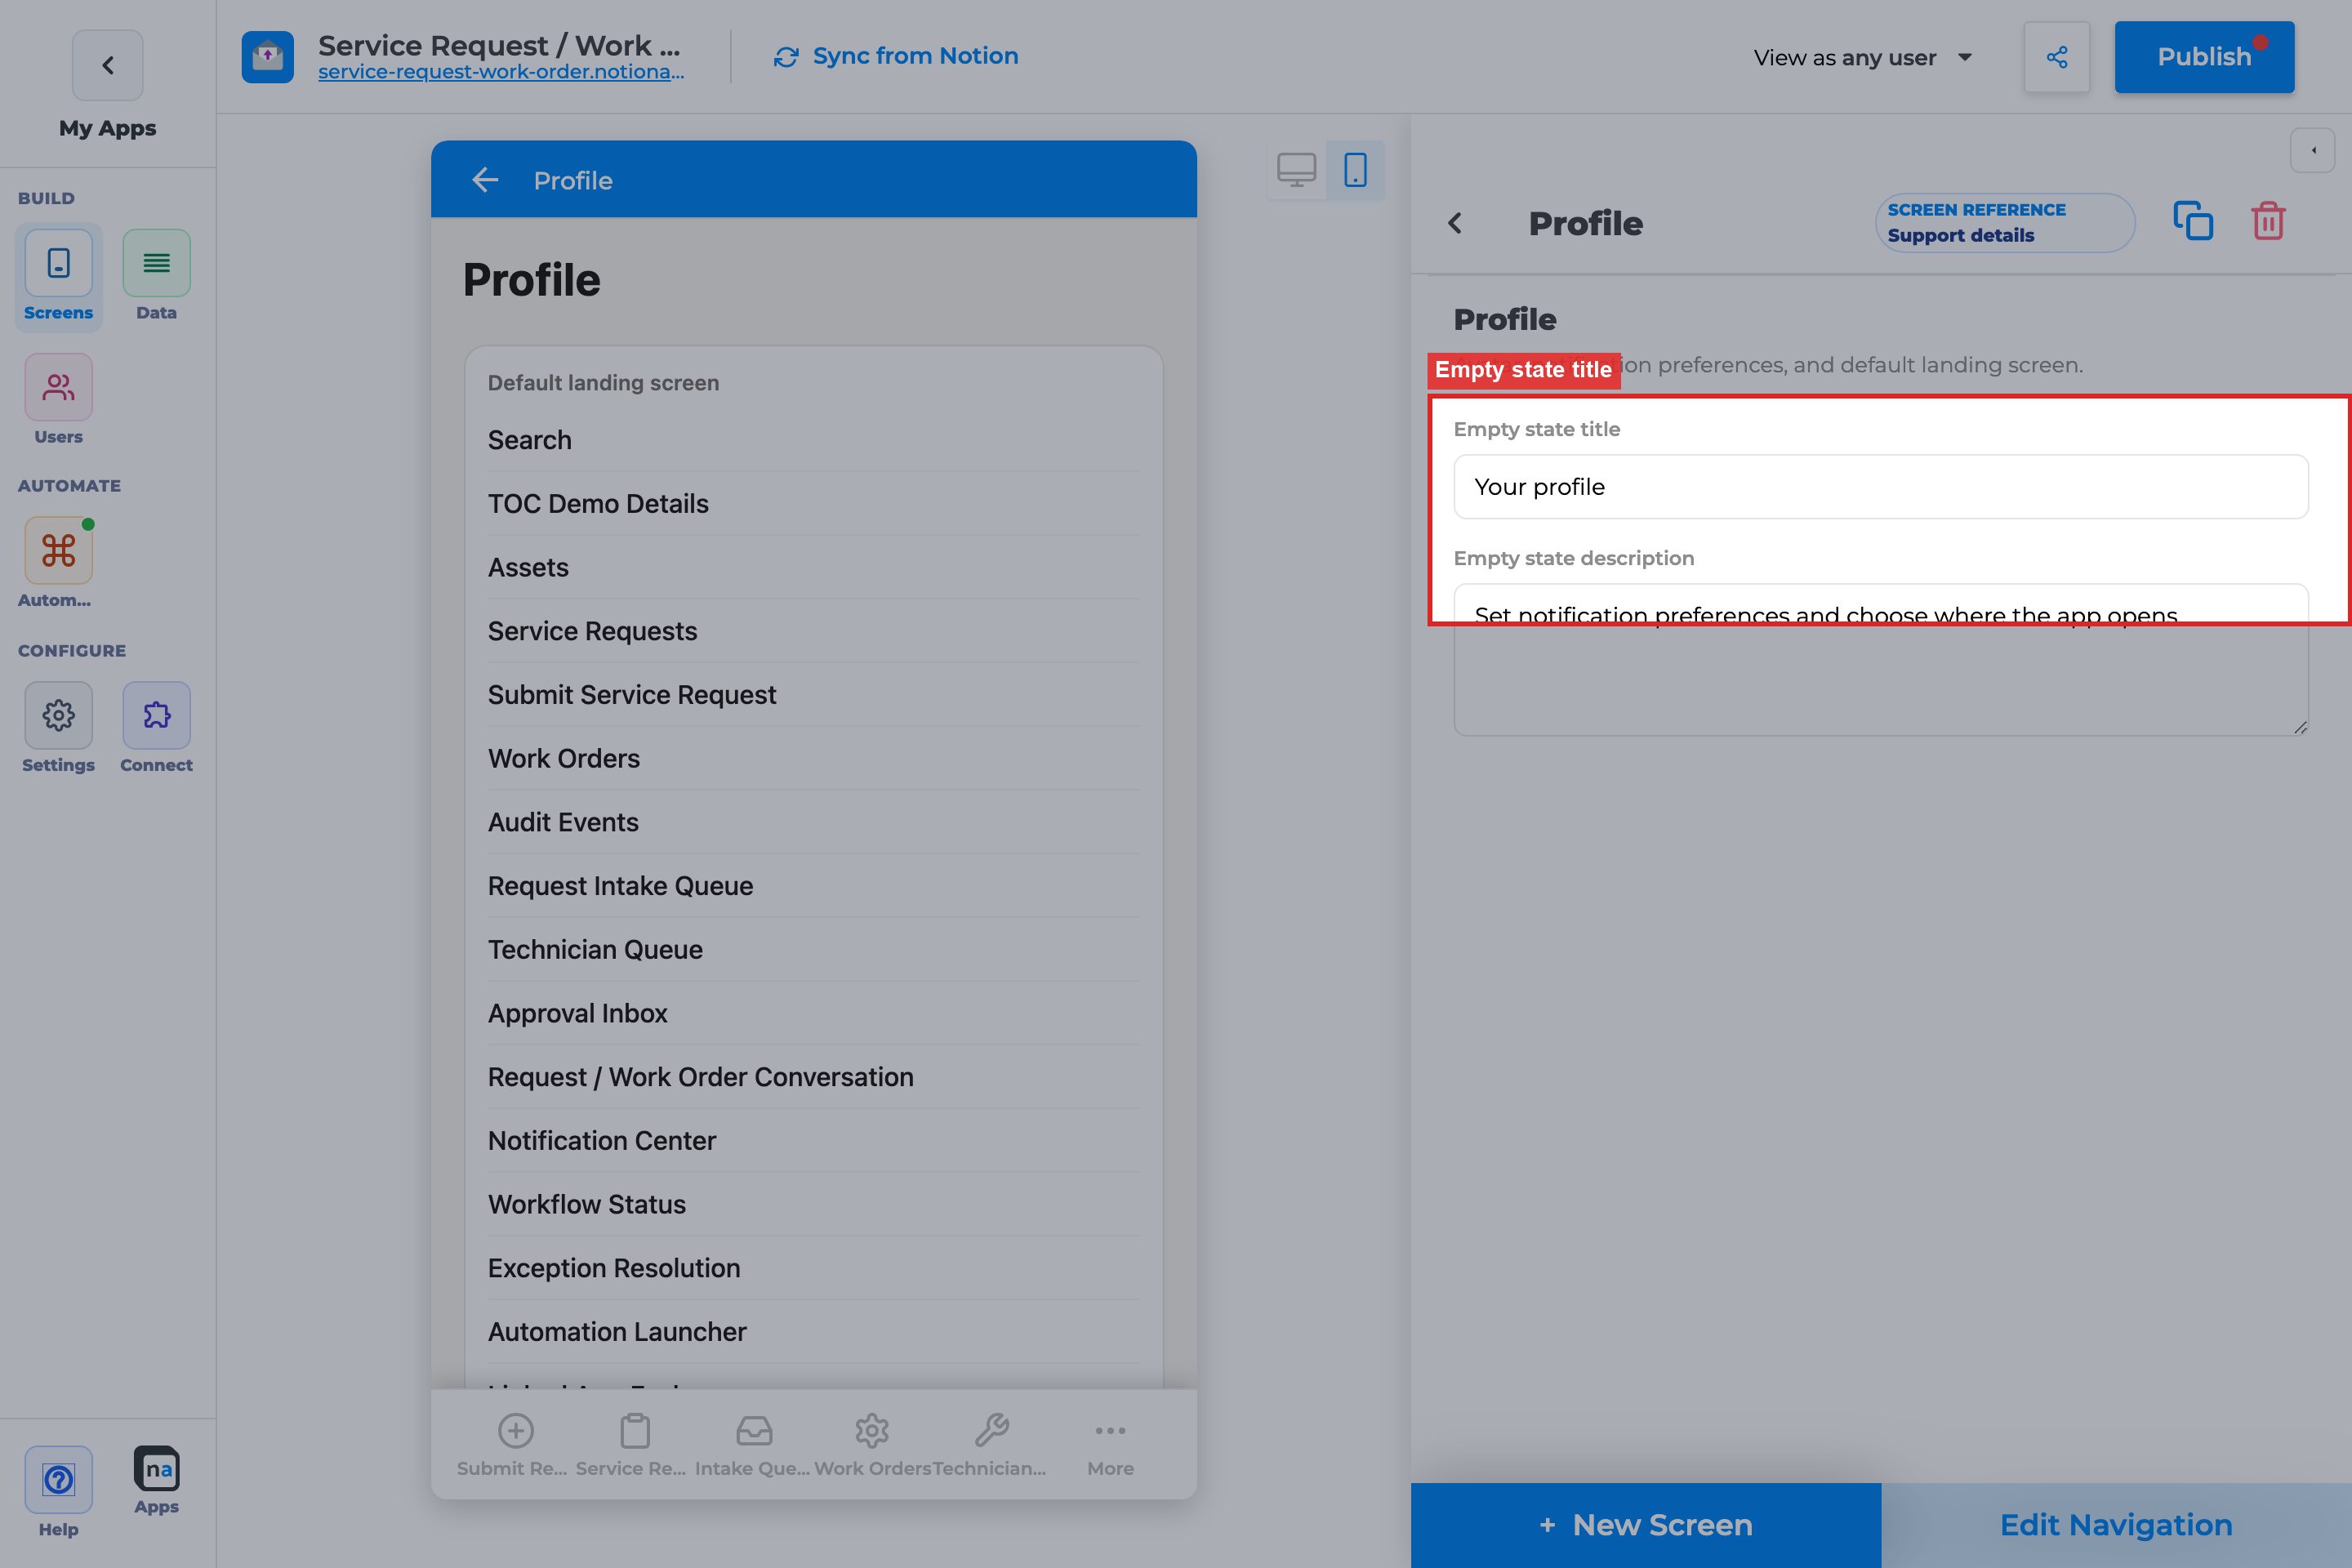
Task: Select Assets in landing screen list
Action: click(x=813, y=568)
